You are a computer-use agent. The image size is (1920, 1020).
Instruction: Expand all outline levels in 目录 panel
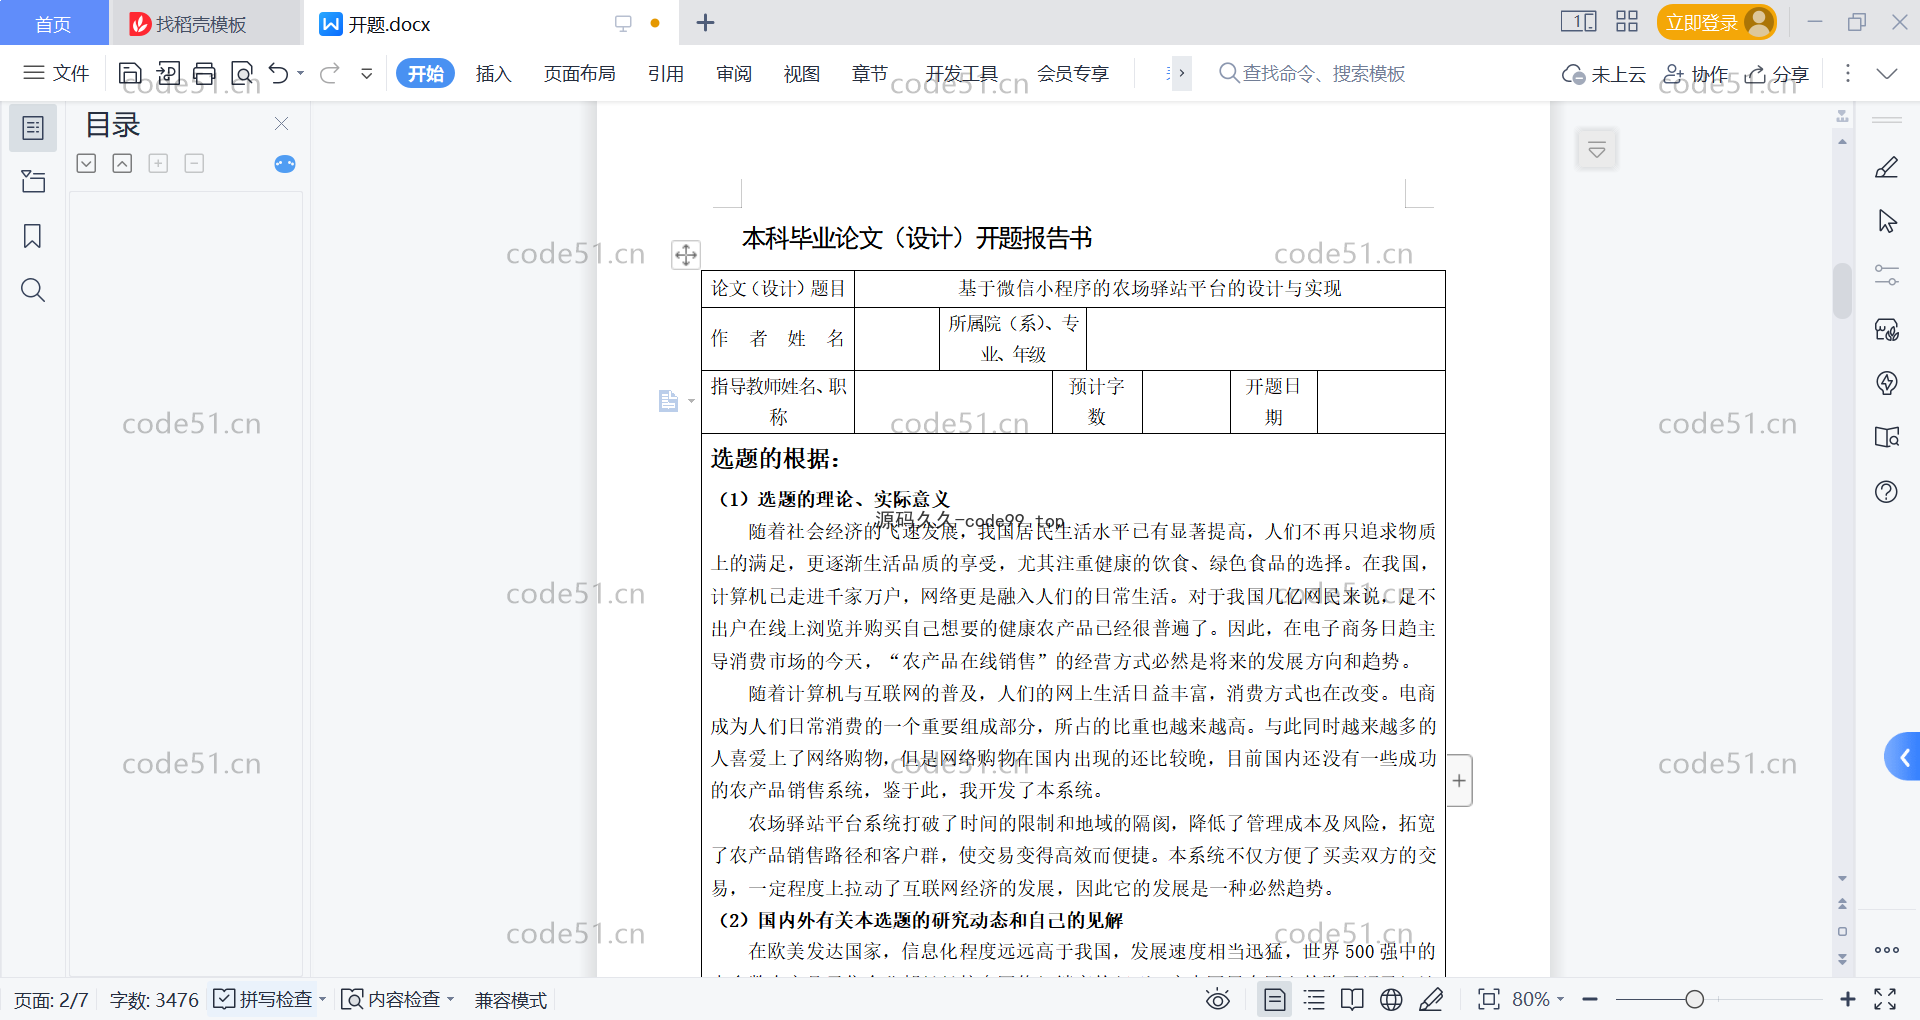[87, 163]
